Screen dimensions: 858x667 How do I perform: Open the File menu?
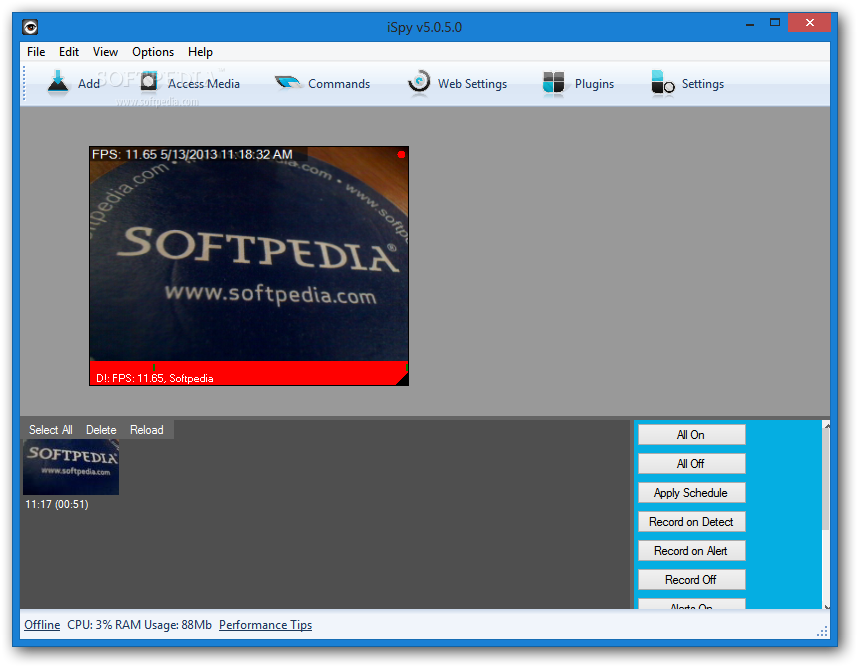click(x=36, y=52)
